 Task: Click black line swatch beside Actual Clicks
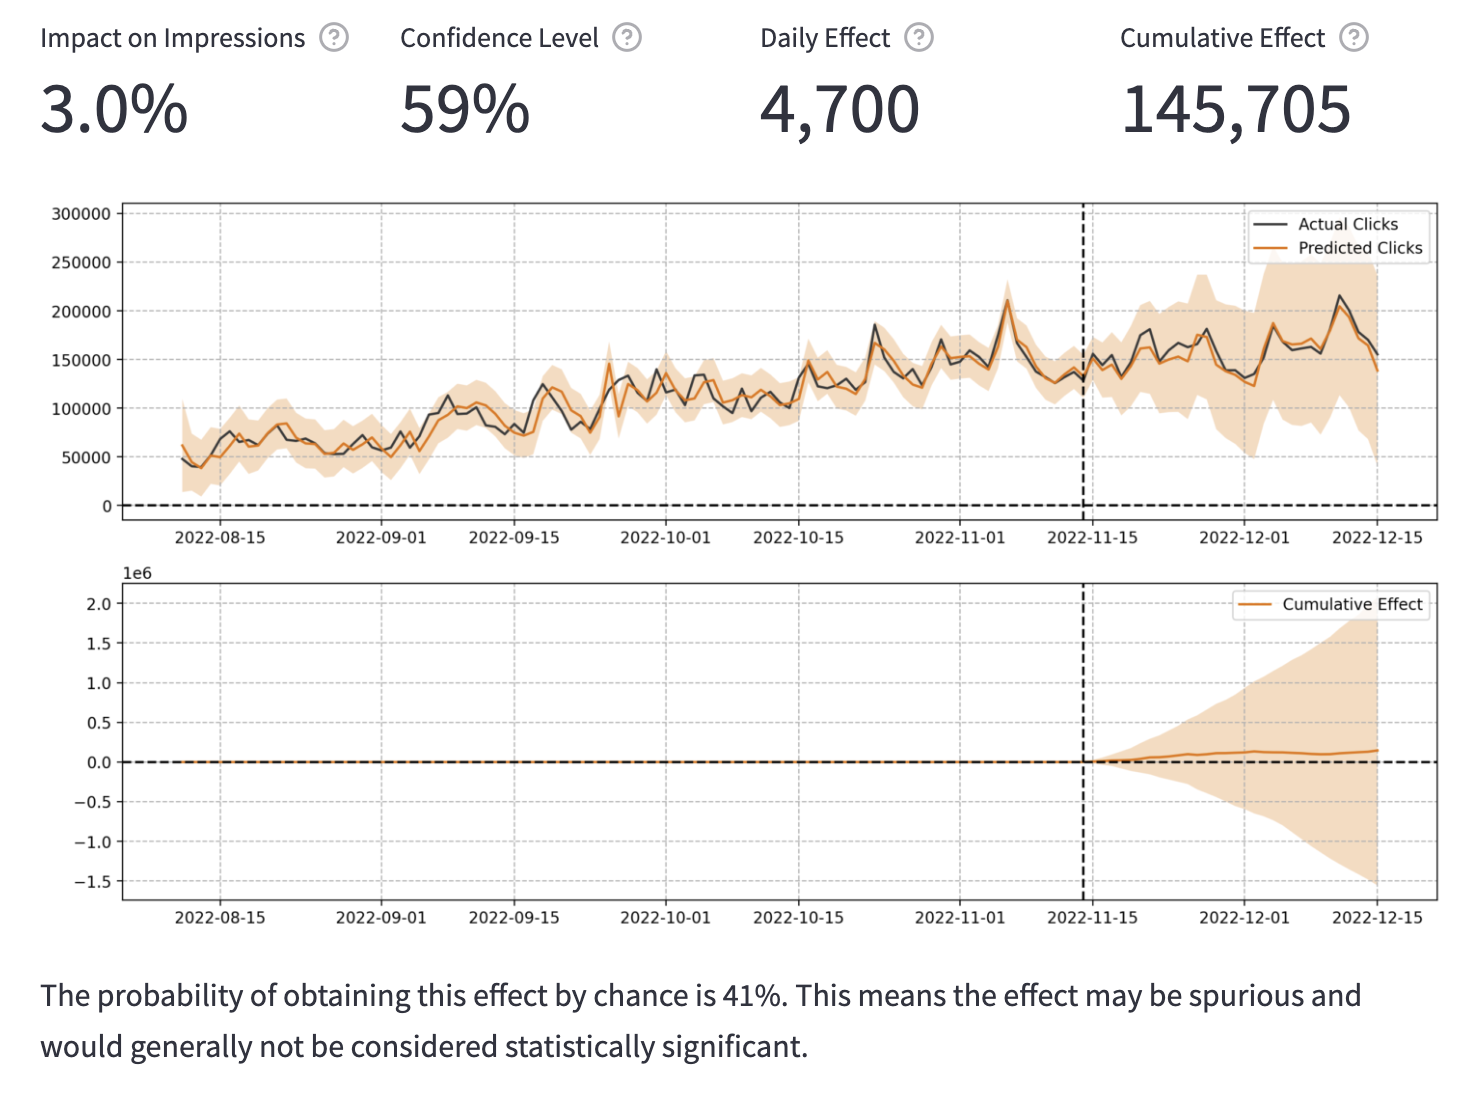[x=1270, y=224]
